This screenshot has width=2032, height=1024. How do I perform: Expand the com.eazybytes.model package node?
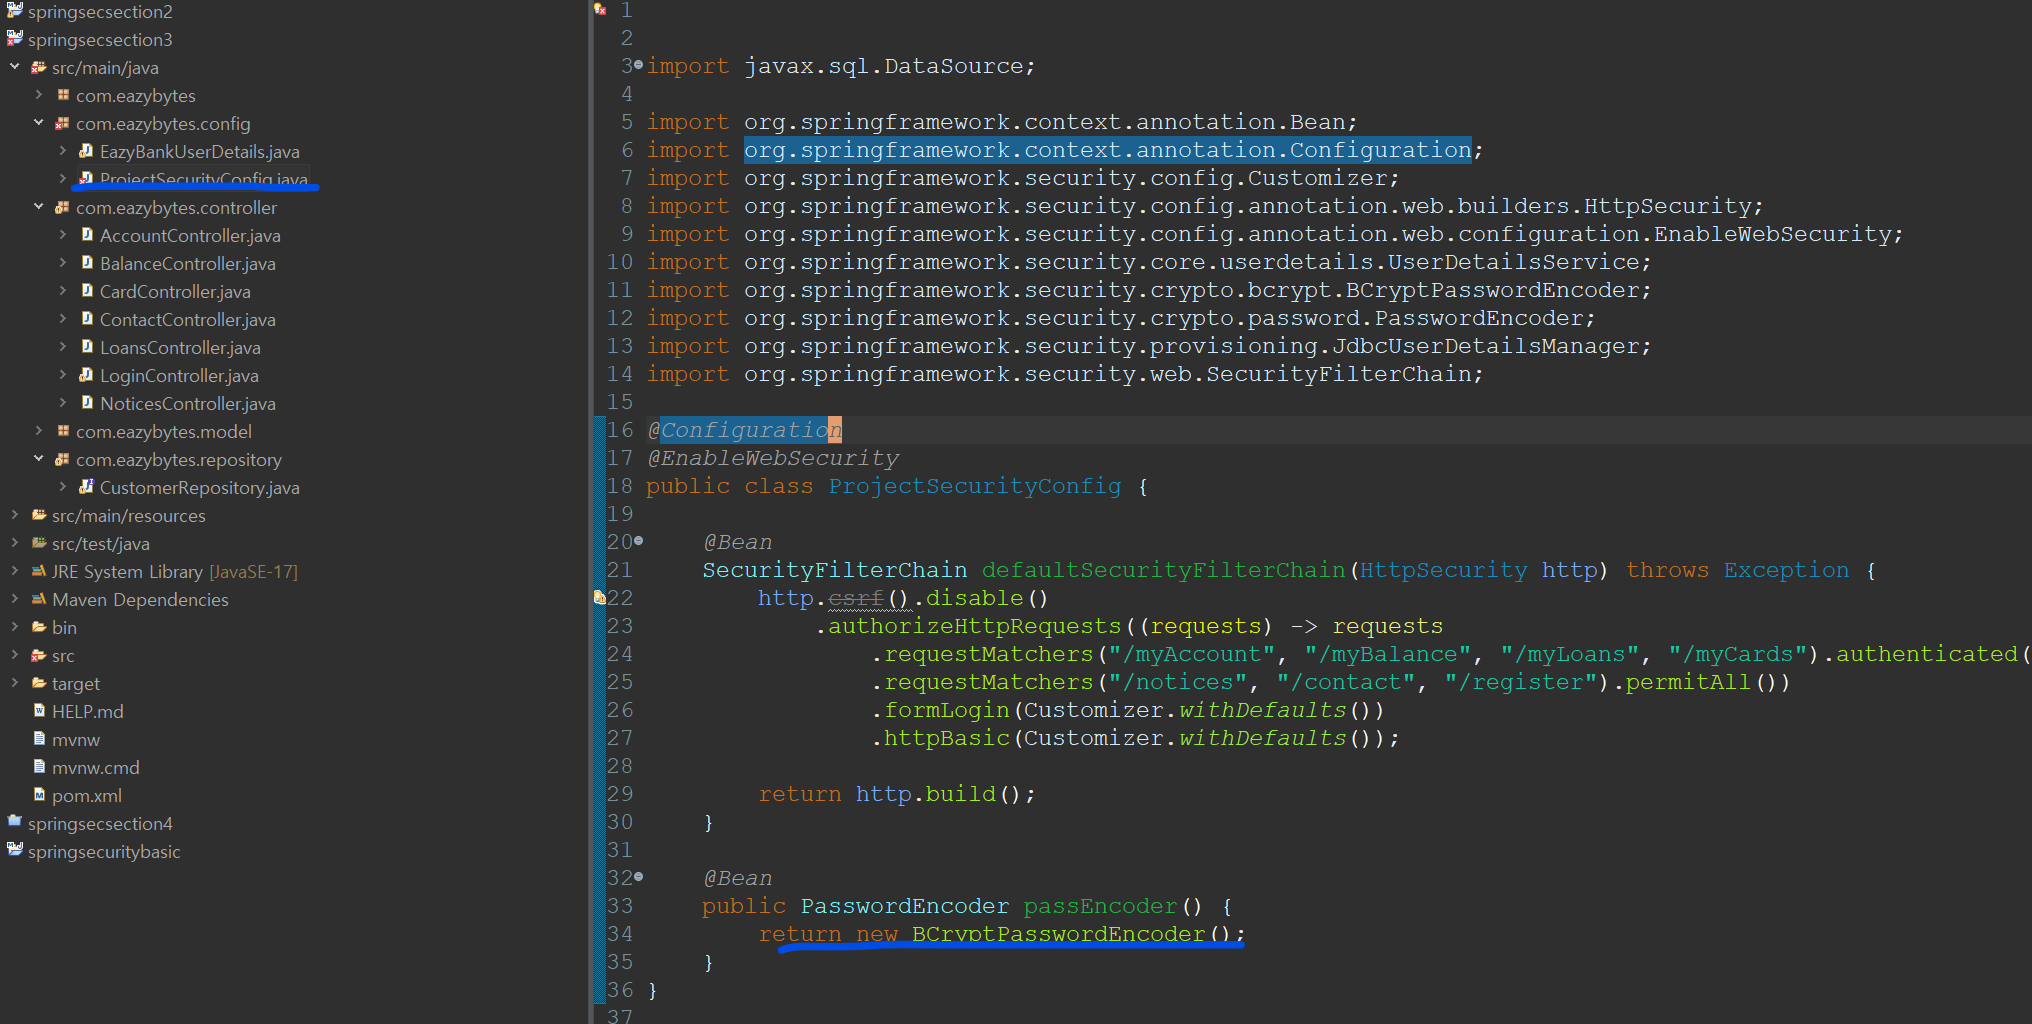[39, 431]
